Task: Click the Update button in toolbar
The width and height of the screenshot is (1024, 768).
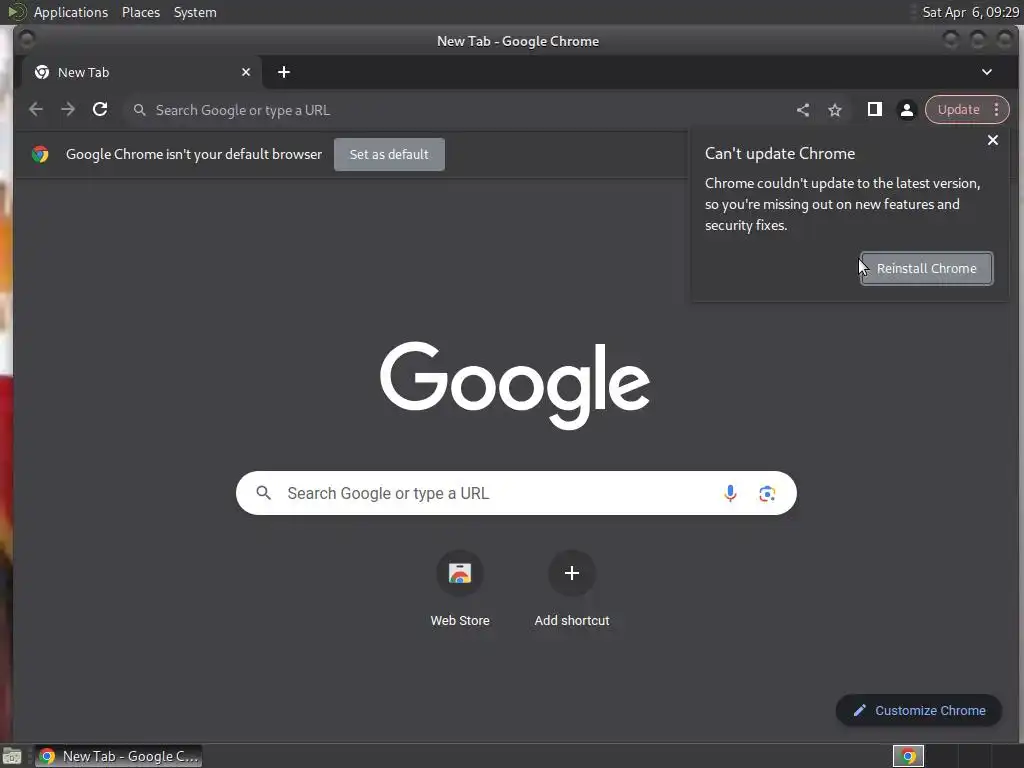Action: pyautogui.click(x=959, y=110)
